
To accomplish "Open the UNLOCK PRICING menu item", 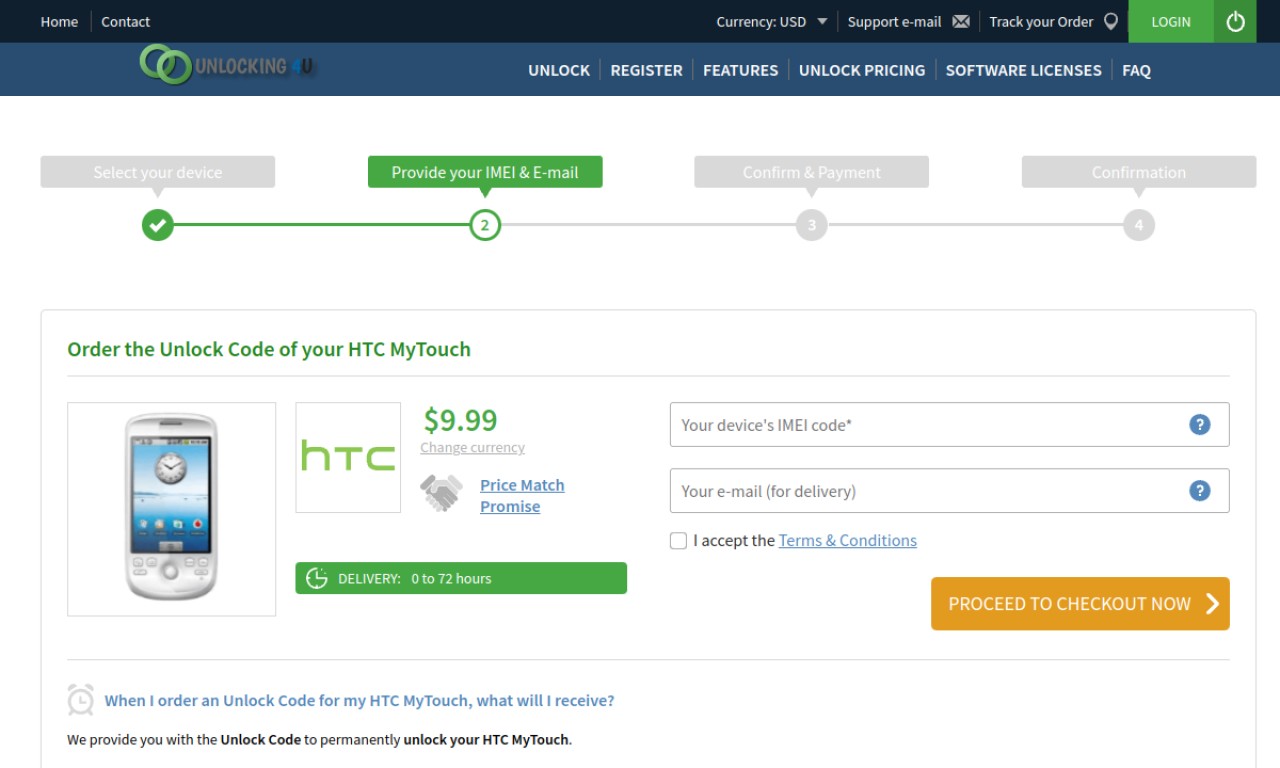I will [x=862, y=70].
